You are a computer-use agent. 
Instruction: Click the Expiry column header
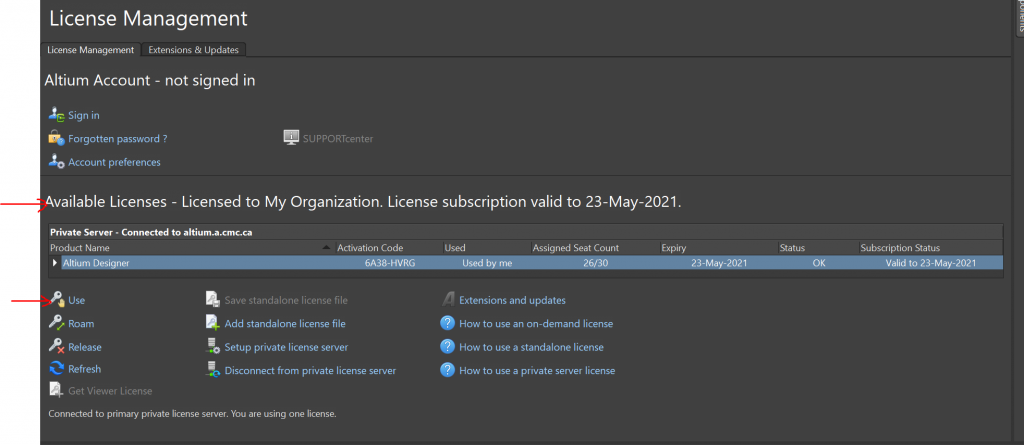718,248
